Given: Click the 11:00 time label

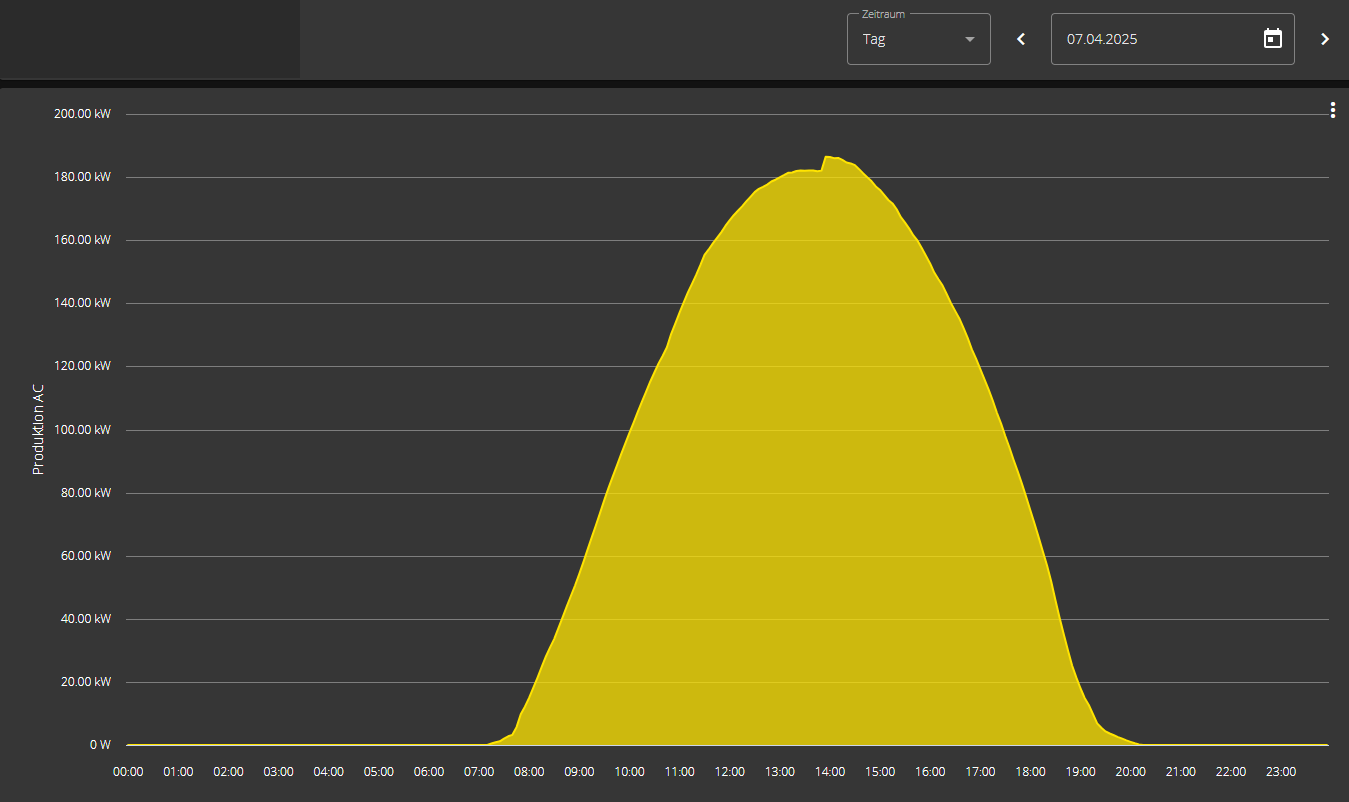Looking at the screenshot, I should click(x=679, y=772).
